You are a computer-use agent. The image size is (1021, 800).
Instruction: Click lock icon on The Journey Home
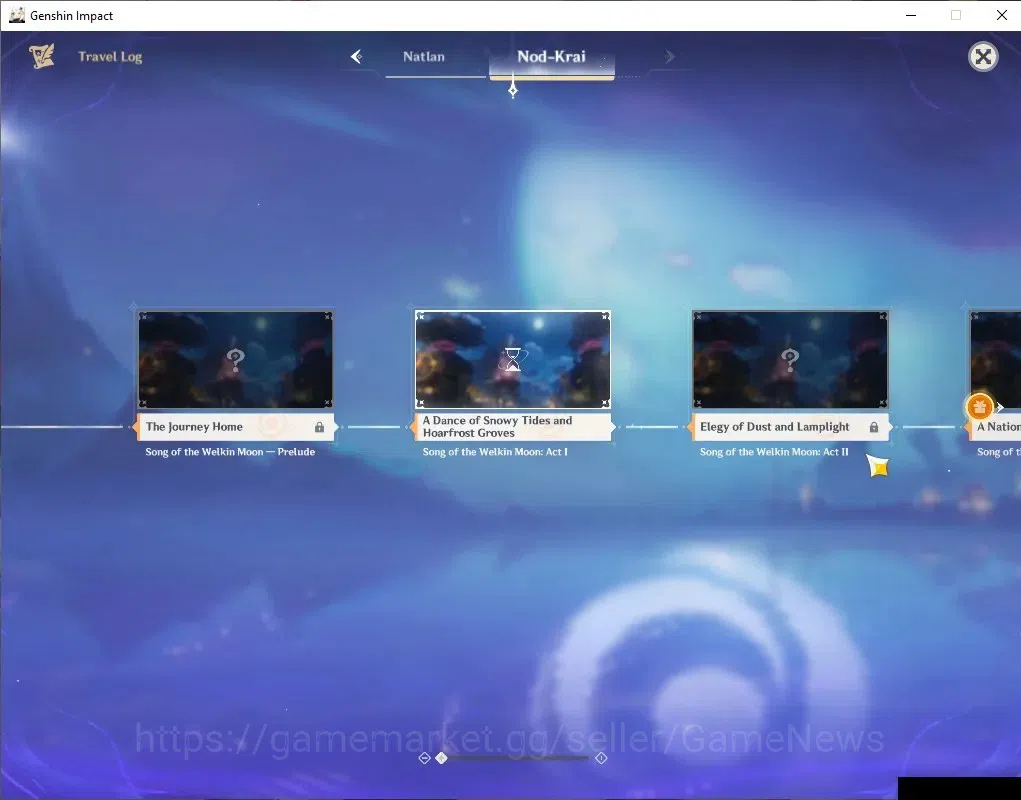[319, 427]
